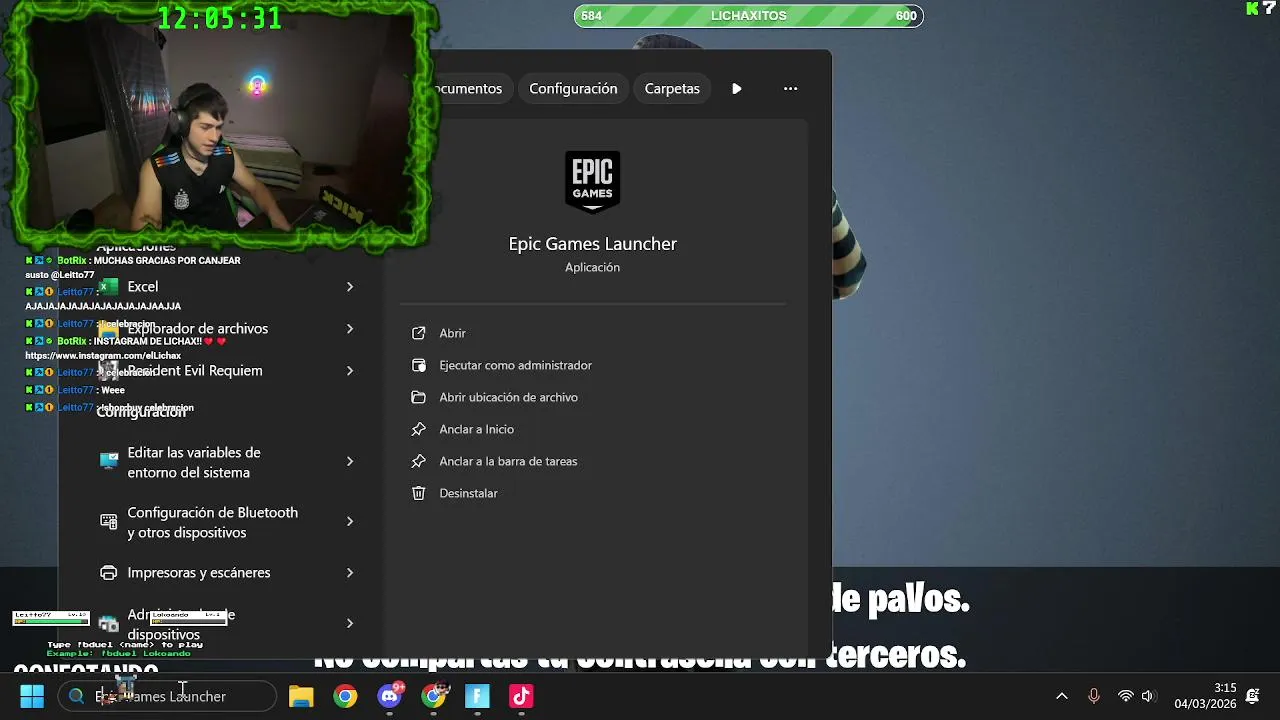The width and height of the screenshot is (1280, 720).
Task: Show hidden system tray icons
Action: pos(1062,696)
